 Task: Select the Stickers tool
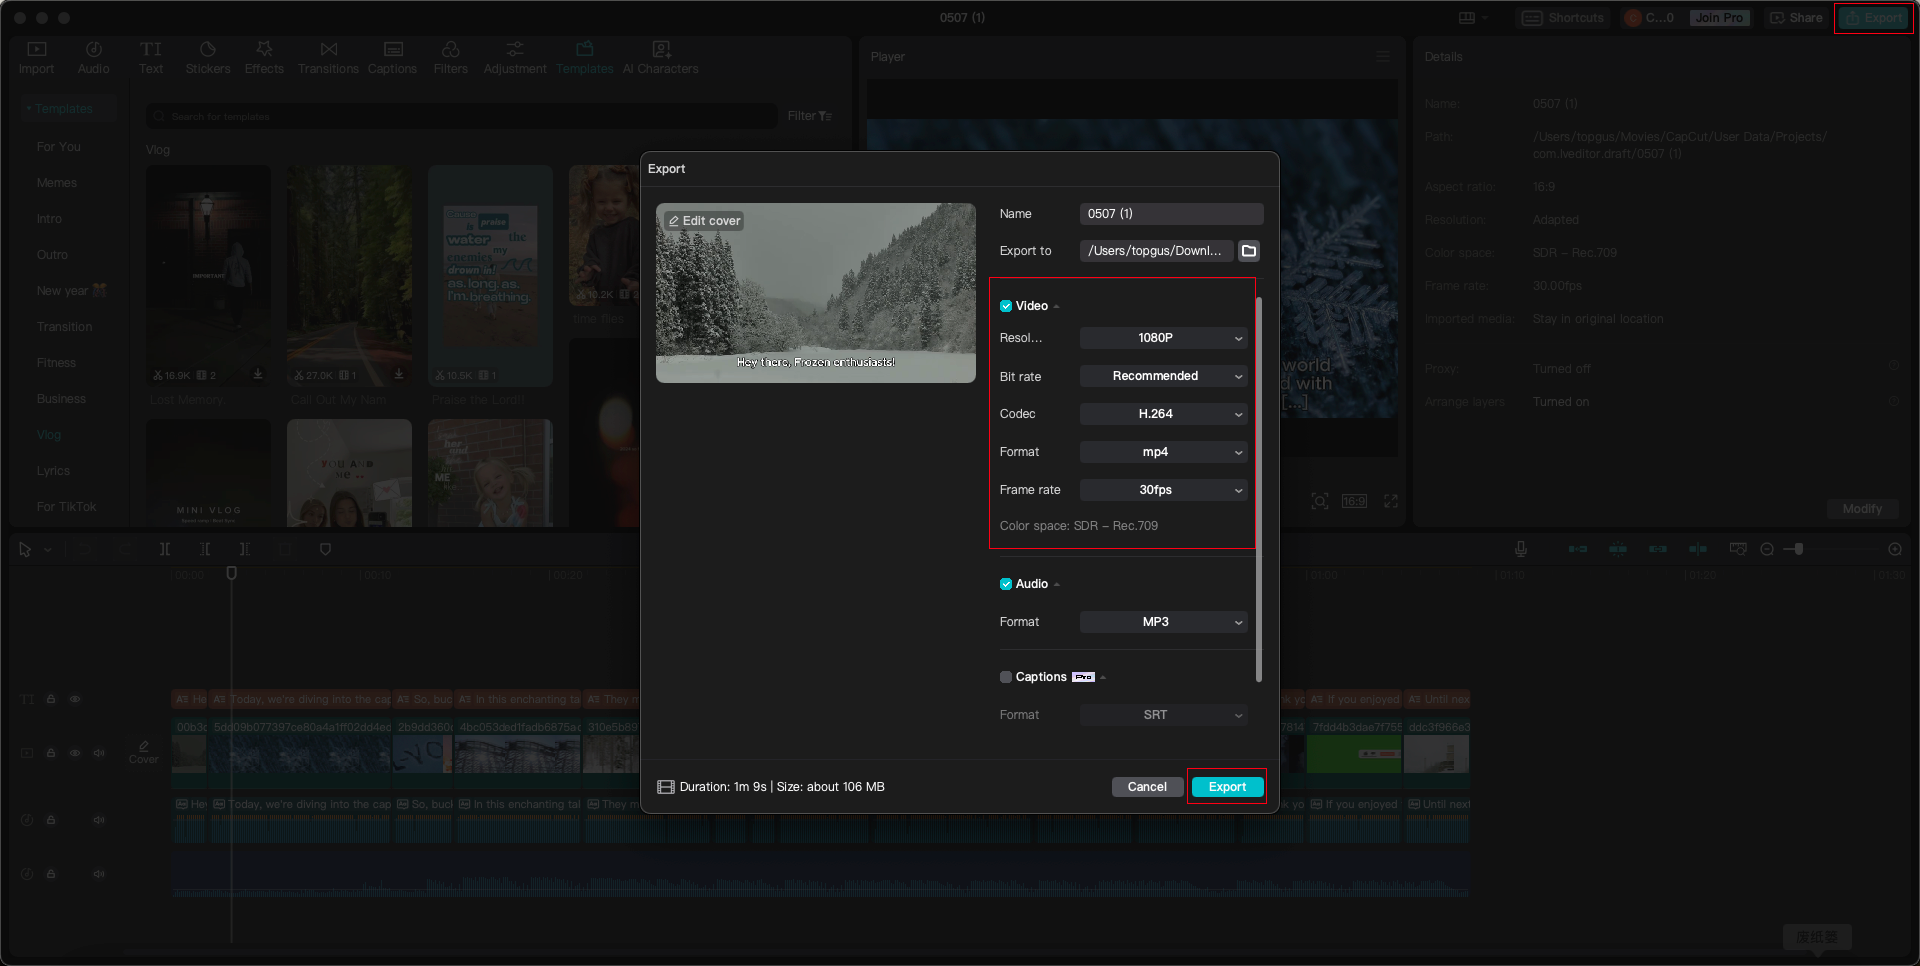(208, 56)
